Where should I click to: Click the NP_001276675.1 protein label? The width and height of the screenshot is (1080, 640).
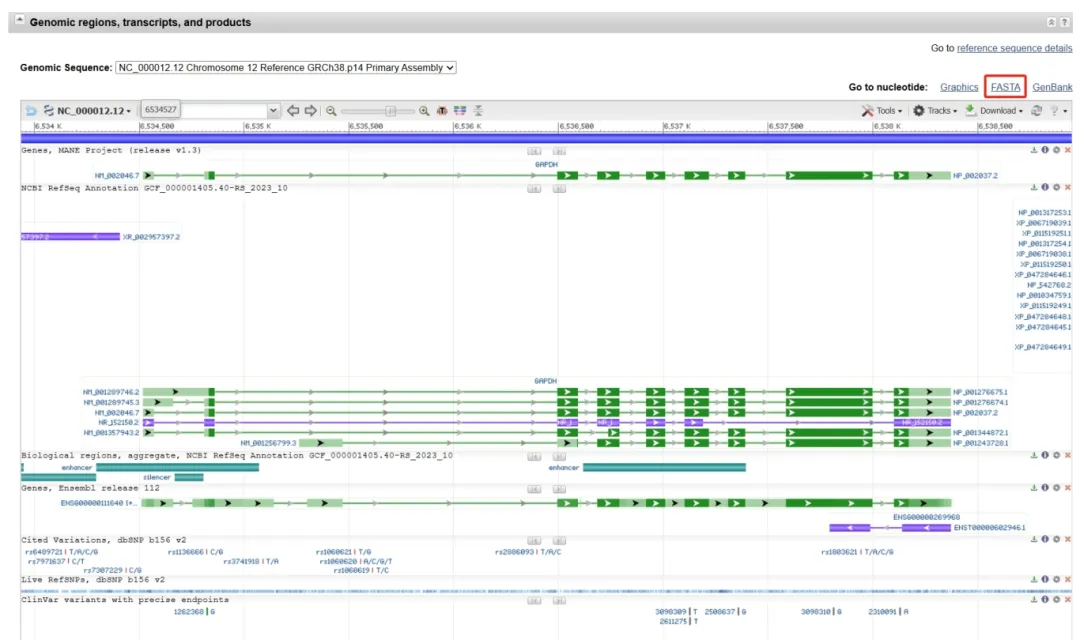[981, 392]
